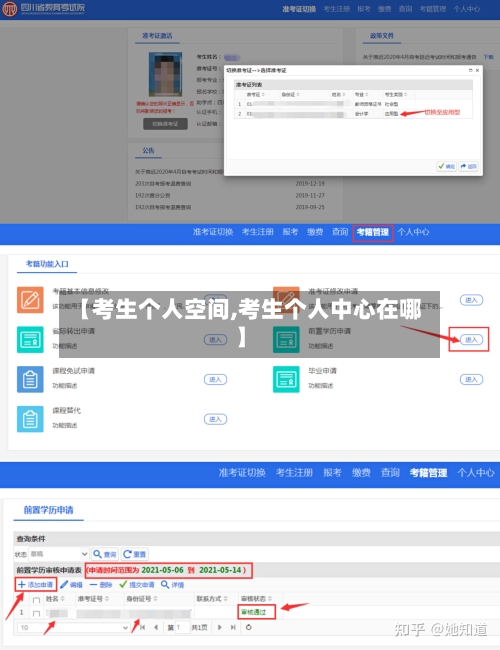The height and width of the screenshot is (650, 500).
Task: Open 报考 in the bar above 考籍功能入口
Action: click(290, 232)
